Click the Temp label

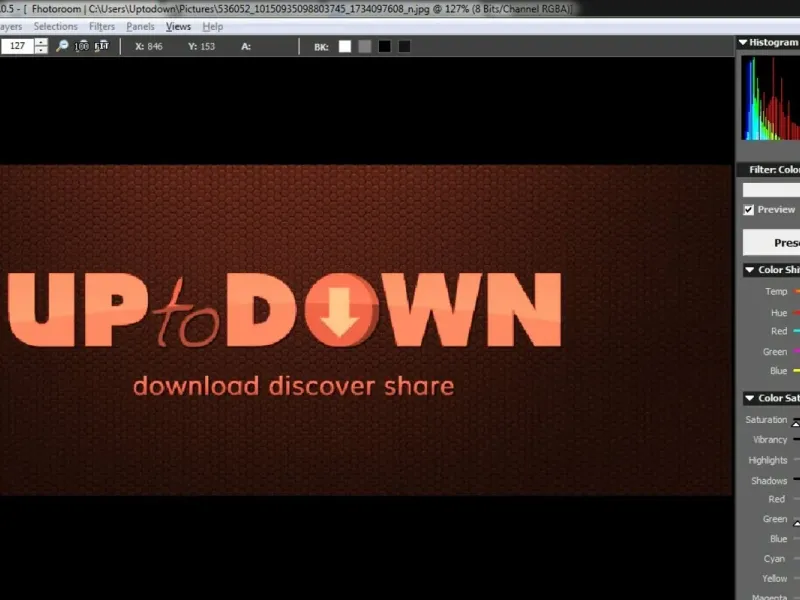[776, 291]
